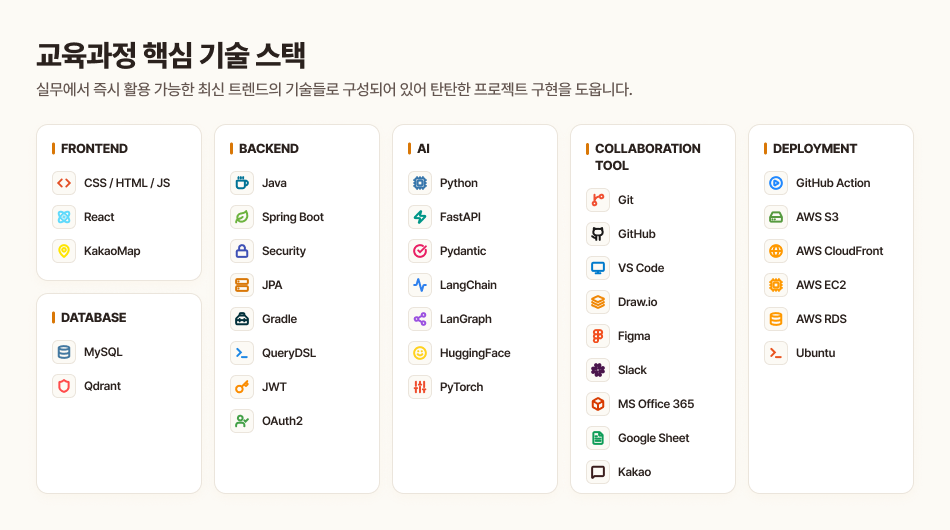Click the JPA server icon
950x530 pixels.
(242, 285)
